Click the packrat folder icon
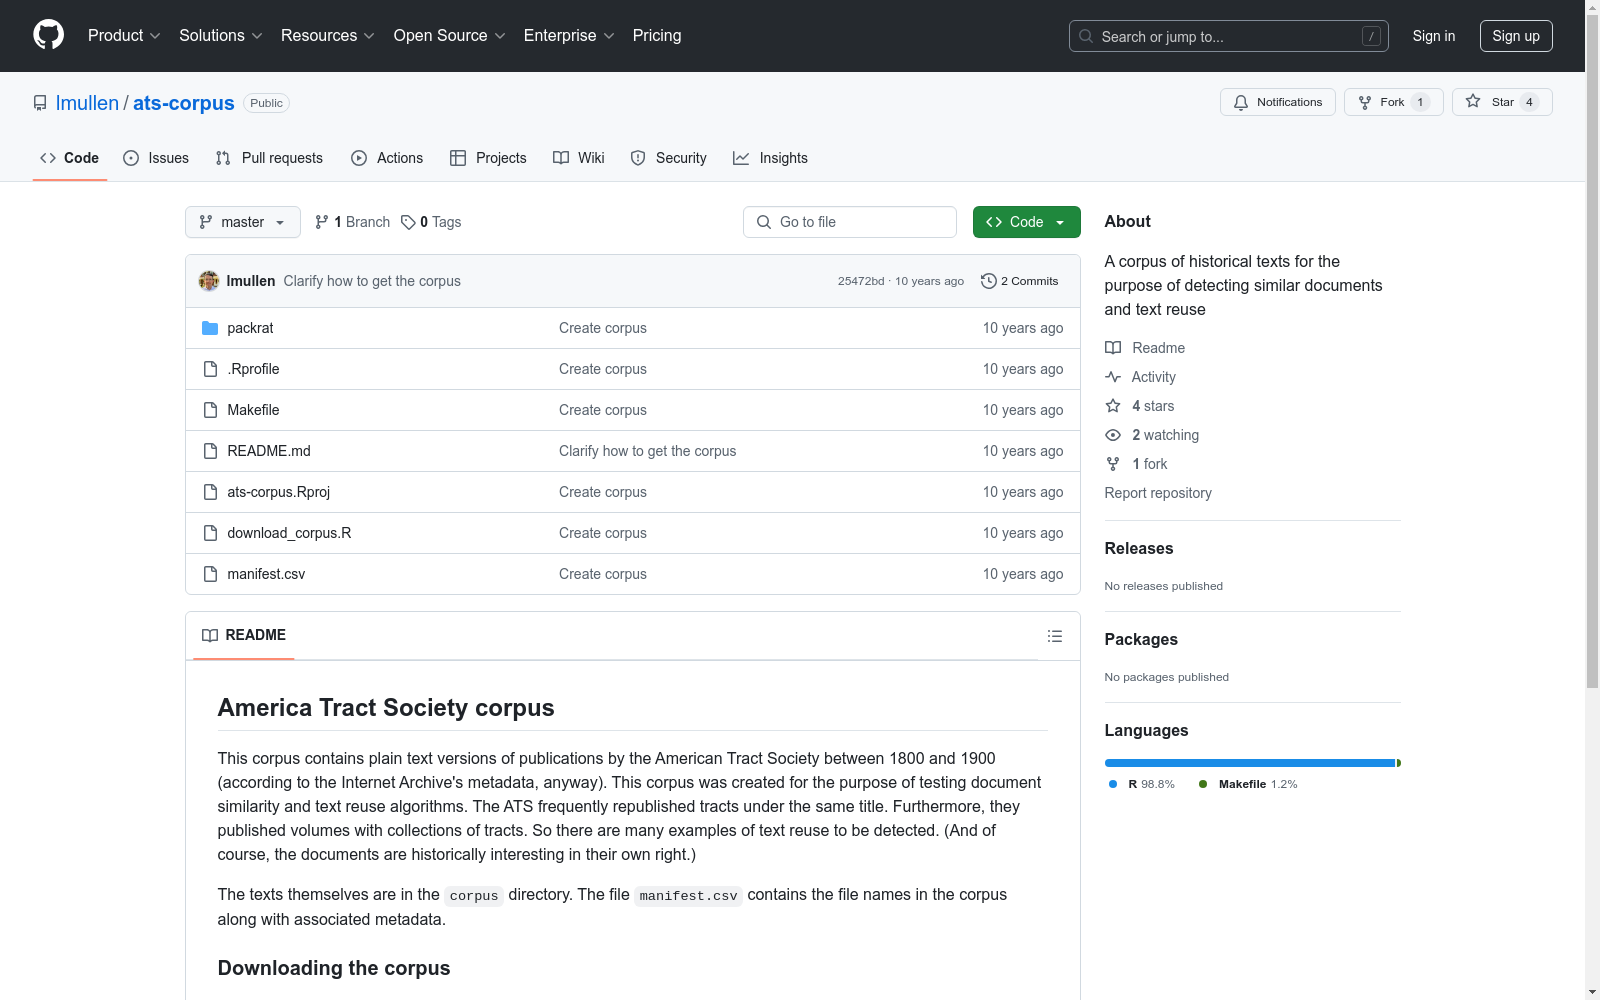1600x1000 pixels. coord(210,328)
